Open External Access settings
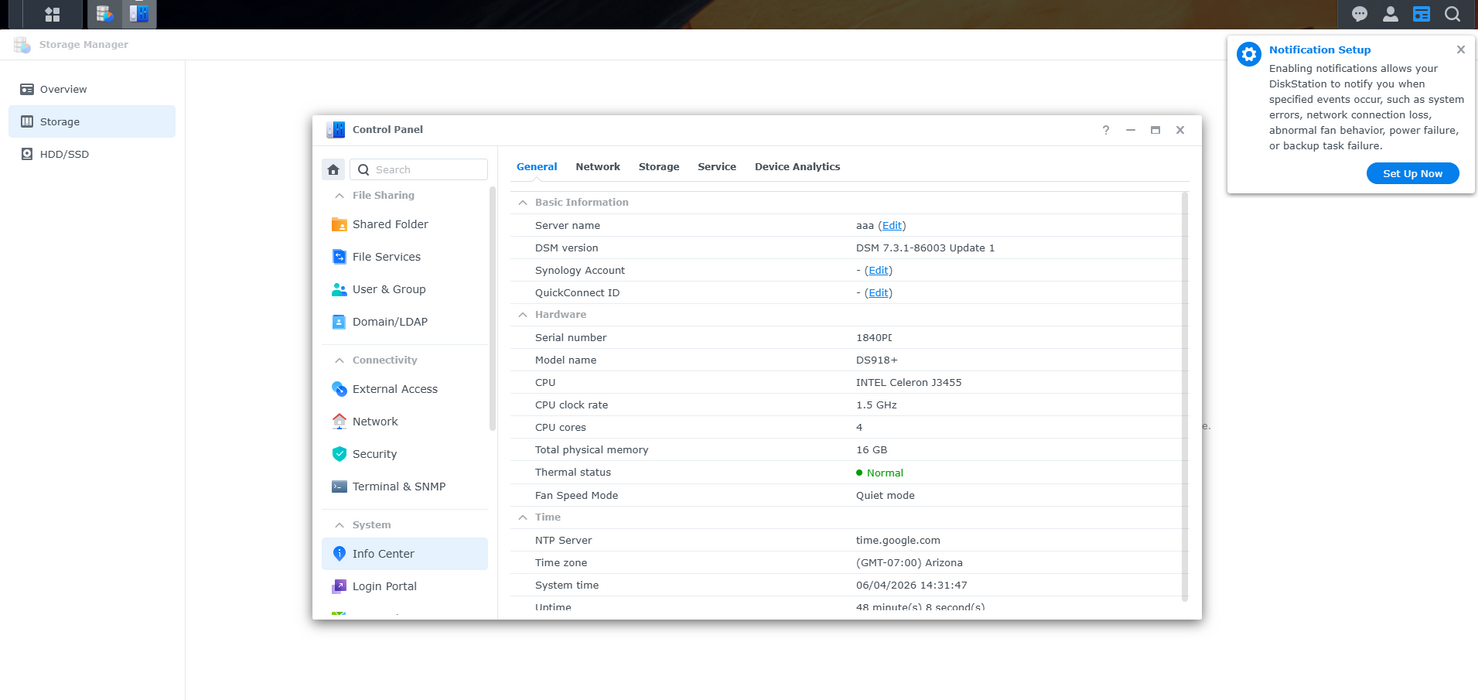 point(405,389)
